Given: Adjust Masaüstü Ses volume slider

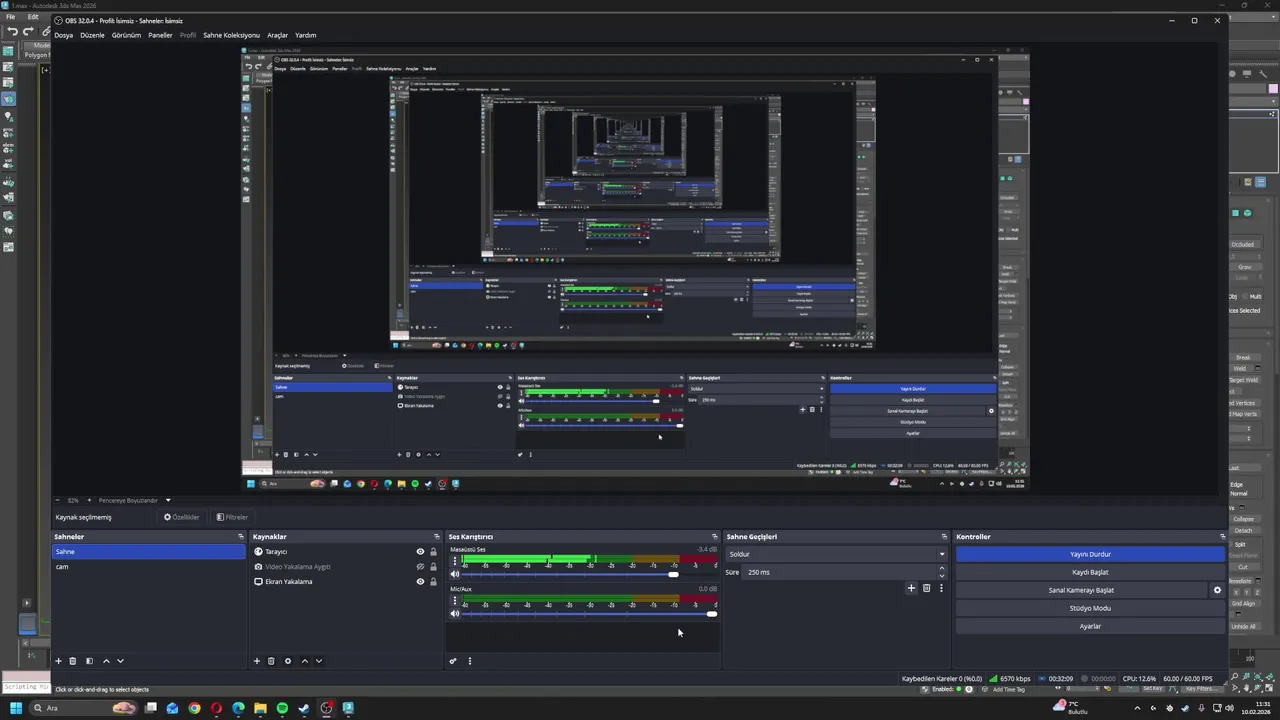Looking at the screenshot, I should tap(673, 574).
